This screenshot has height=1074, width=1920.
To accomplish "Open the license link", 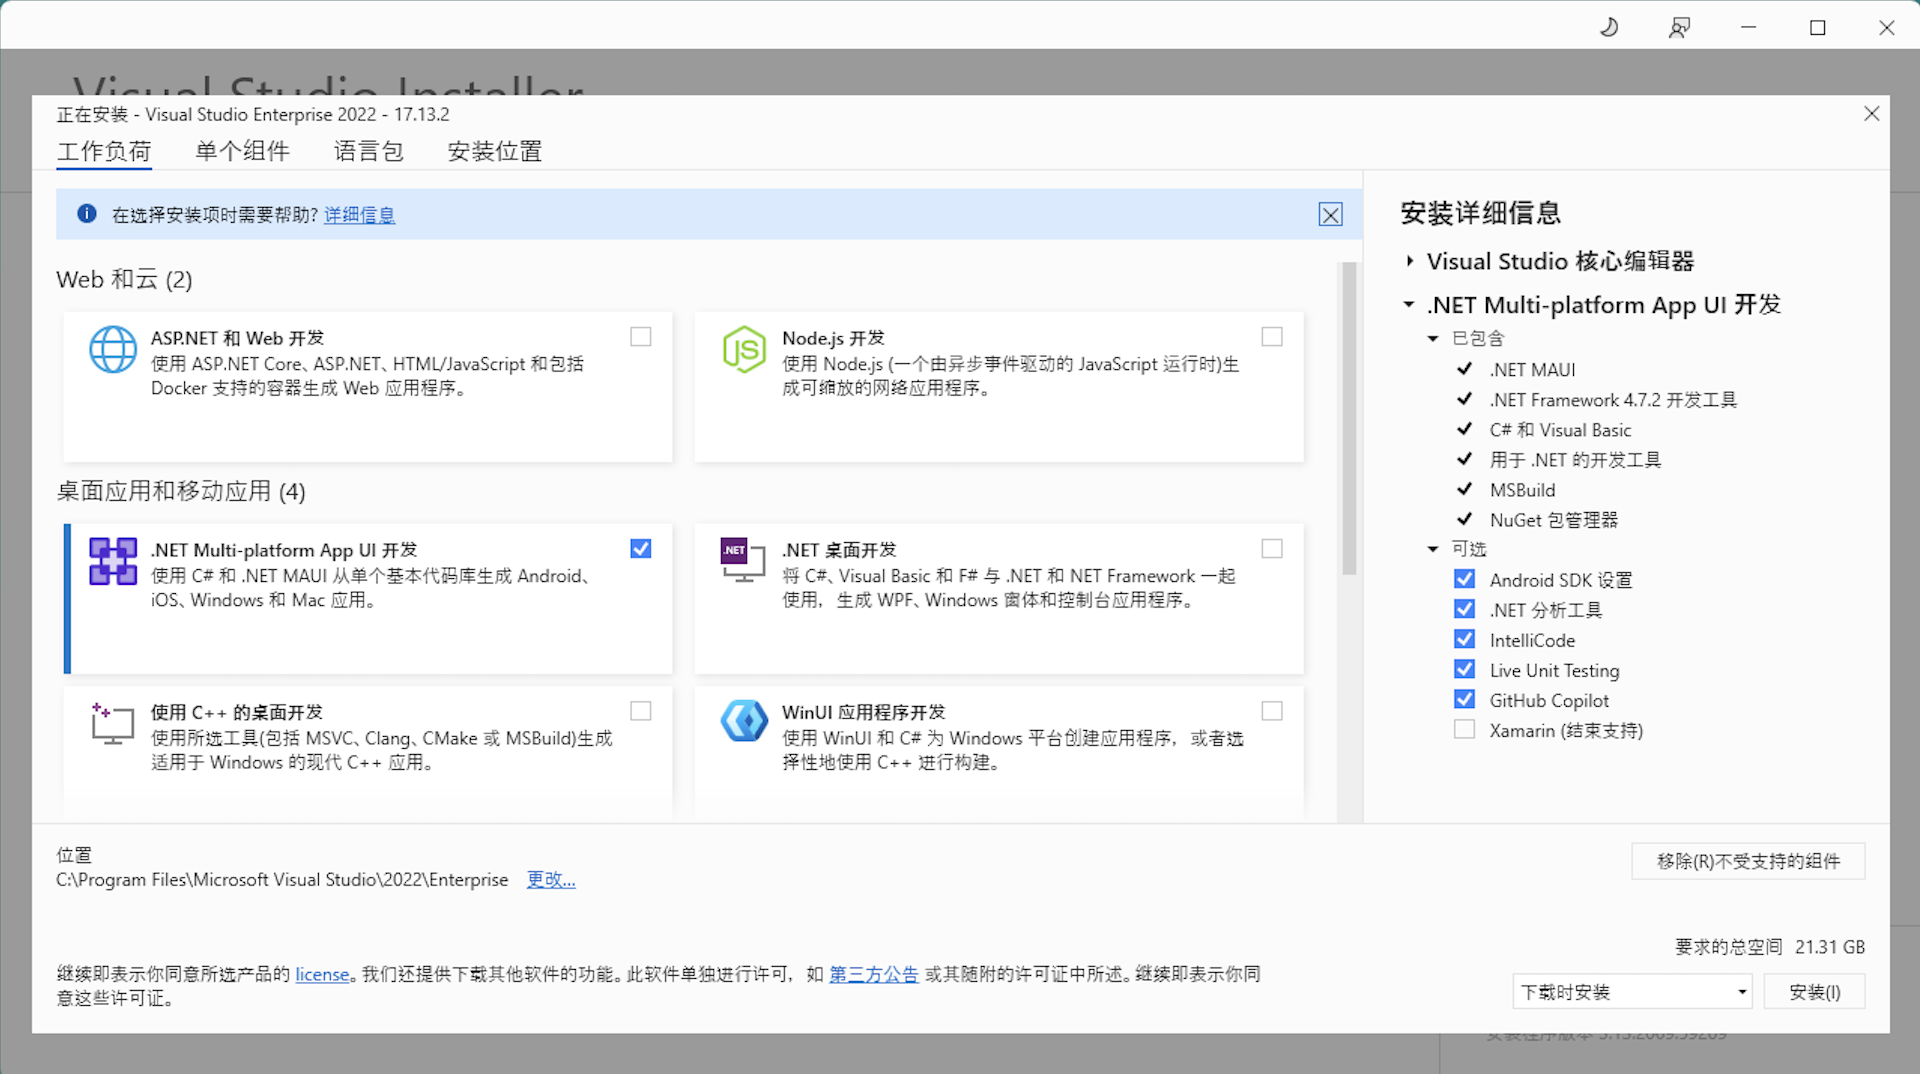I will click(322, 974).
